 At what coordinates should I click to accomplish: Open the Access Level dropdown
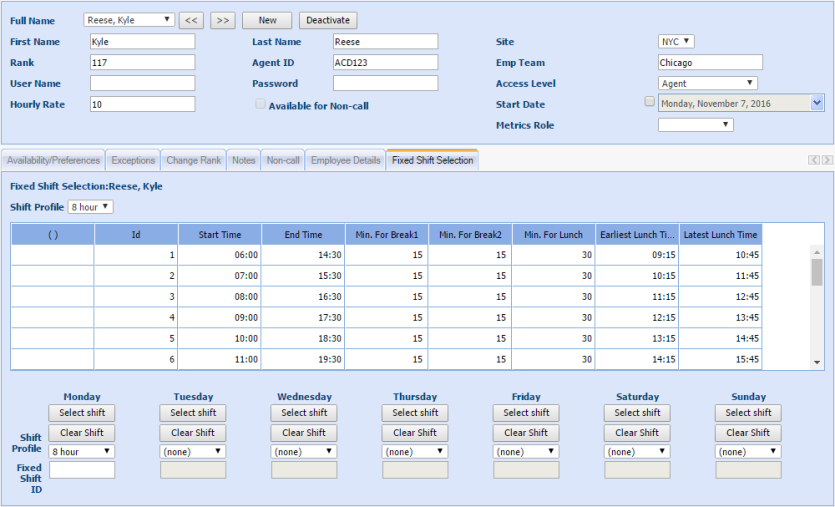click(707, 84)
